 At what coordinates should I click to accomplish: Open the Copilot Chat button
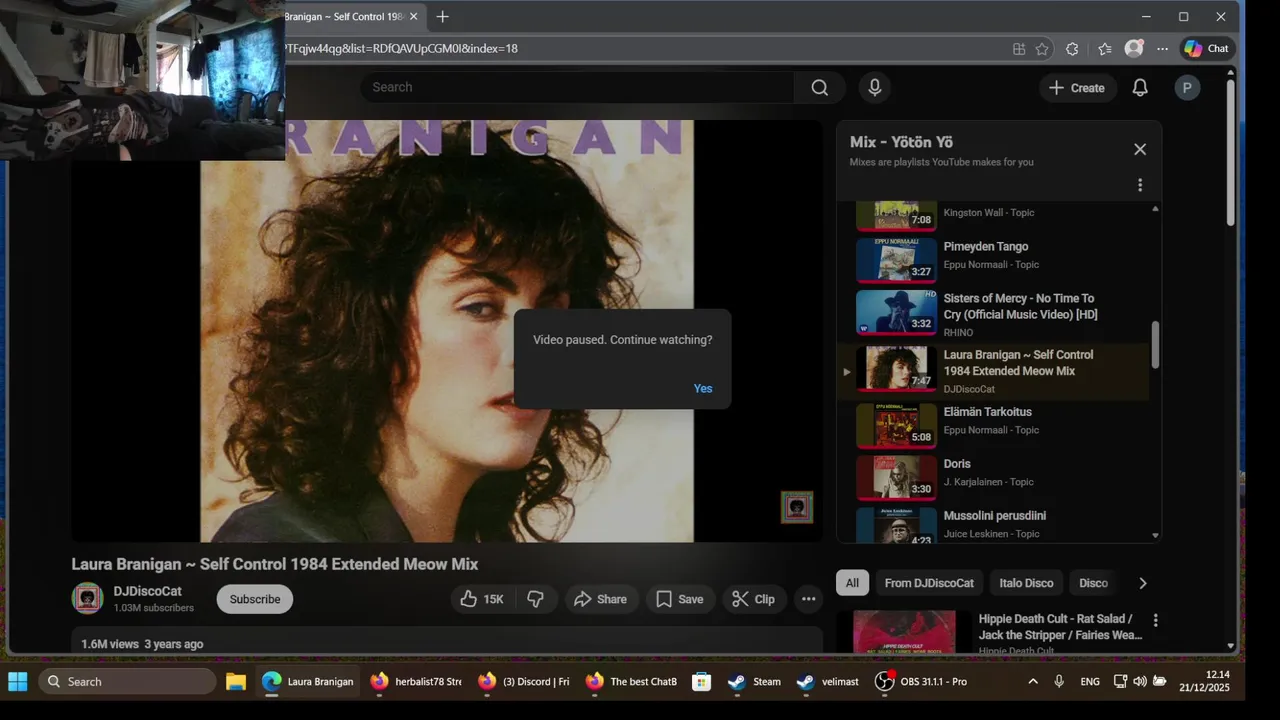coord(1207,48)
